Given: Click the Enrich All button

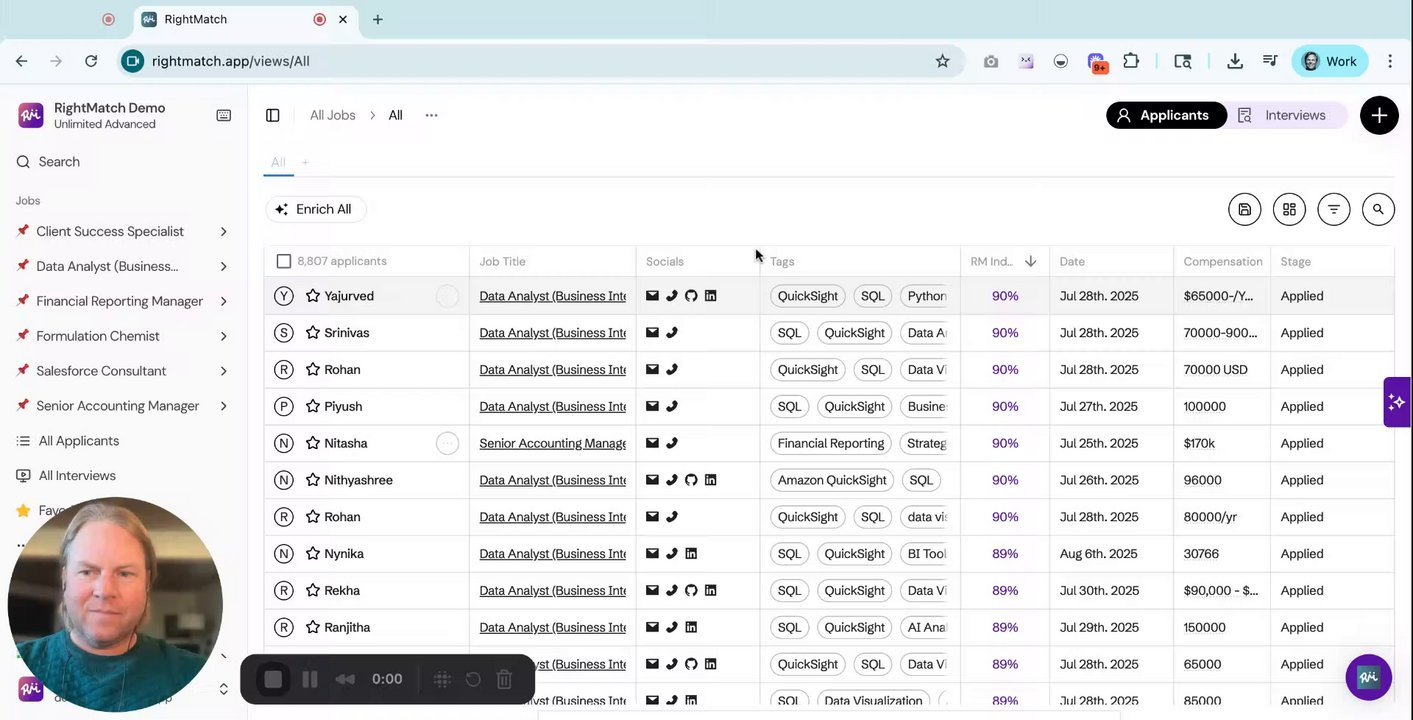Looking at the screenshot, I should [315, 209].
